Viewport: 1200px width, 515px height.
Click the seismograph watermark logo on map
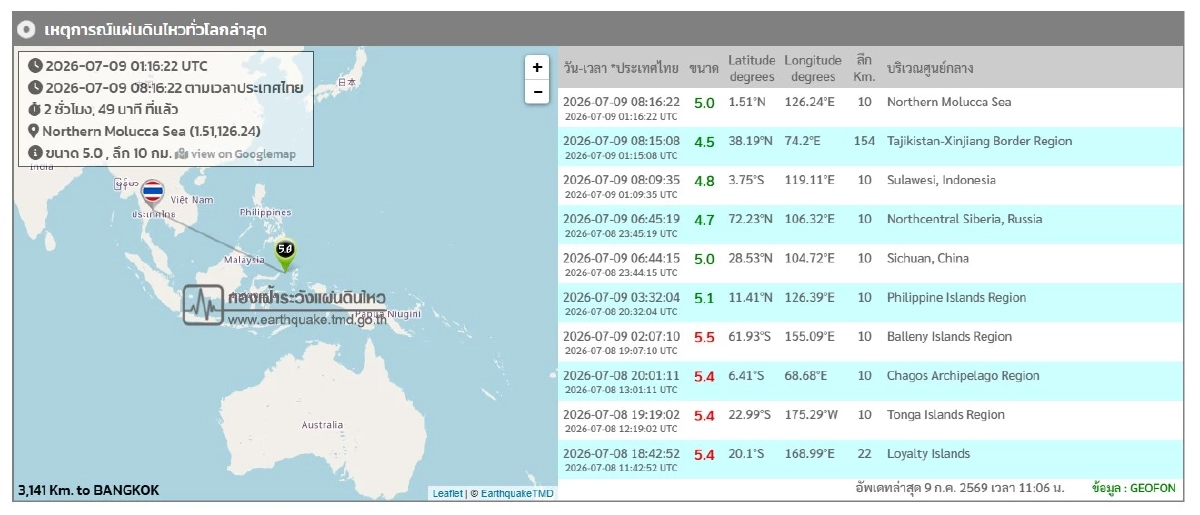click(203, 304)
